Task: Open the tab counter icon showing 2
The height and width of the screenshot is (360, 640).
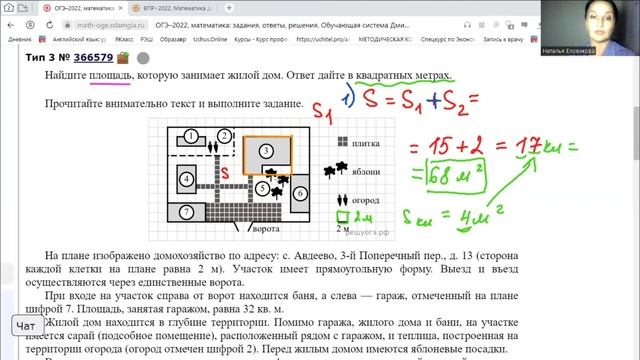Action: 8,7
